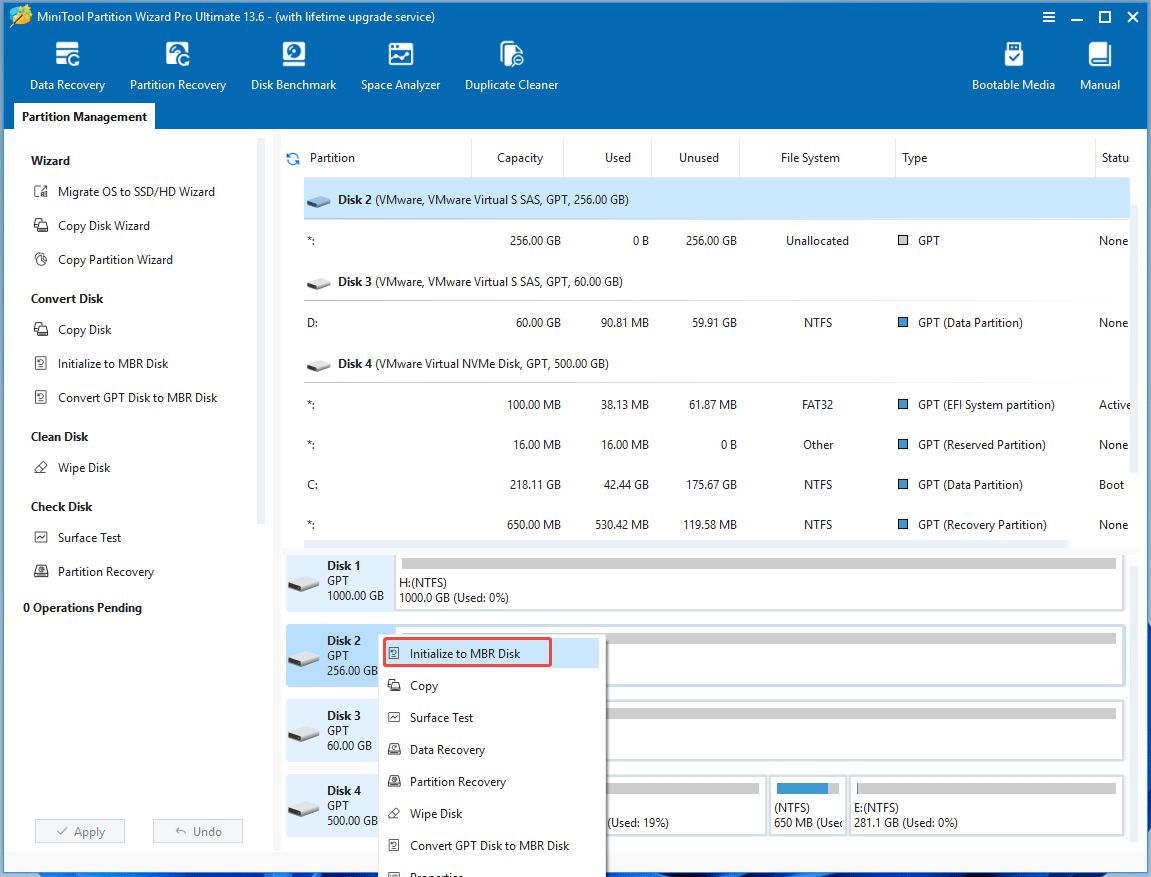1151x877 pixels.
Task: Choose Data Recovery in context menu
Action: pos(491,749)
